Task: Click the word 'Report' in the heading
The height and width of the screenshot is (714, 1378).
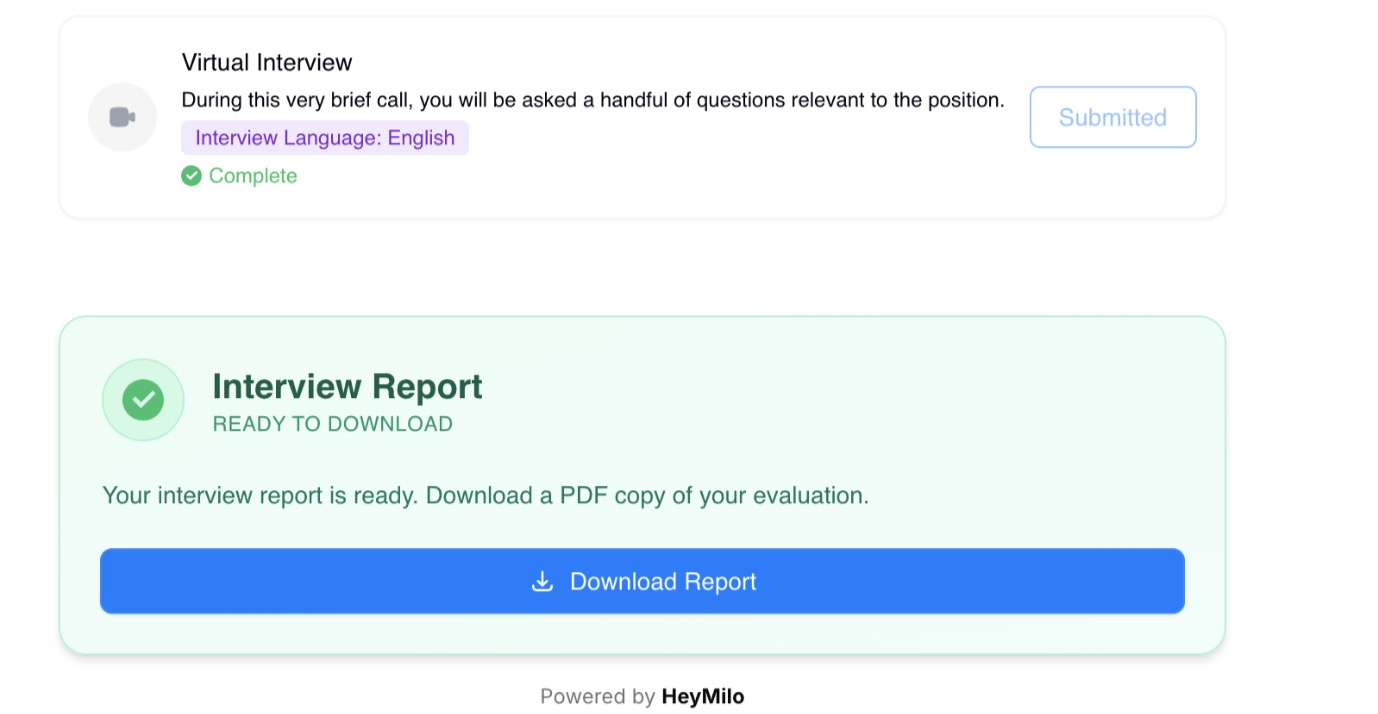Action: click(x=426, y=386)
